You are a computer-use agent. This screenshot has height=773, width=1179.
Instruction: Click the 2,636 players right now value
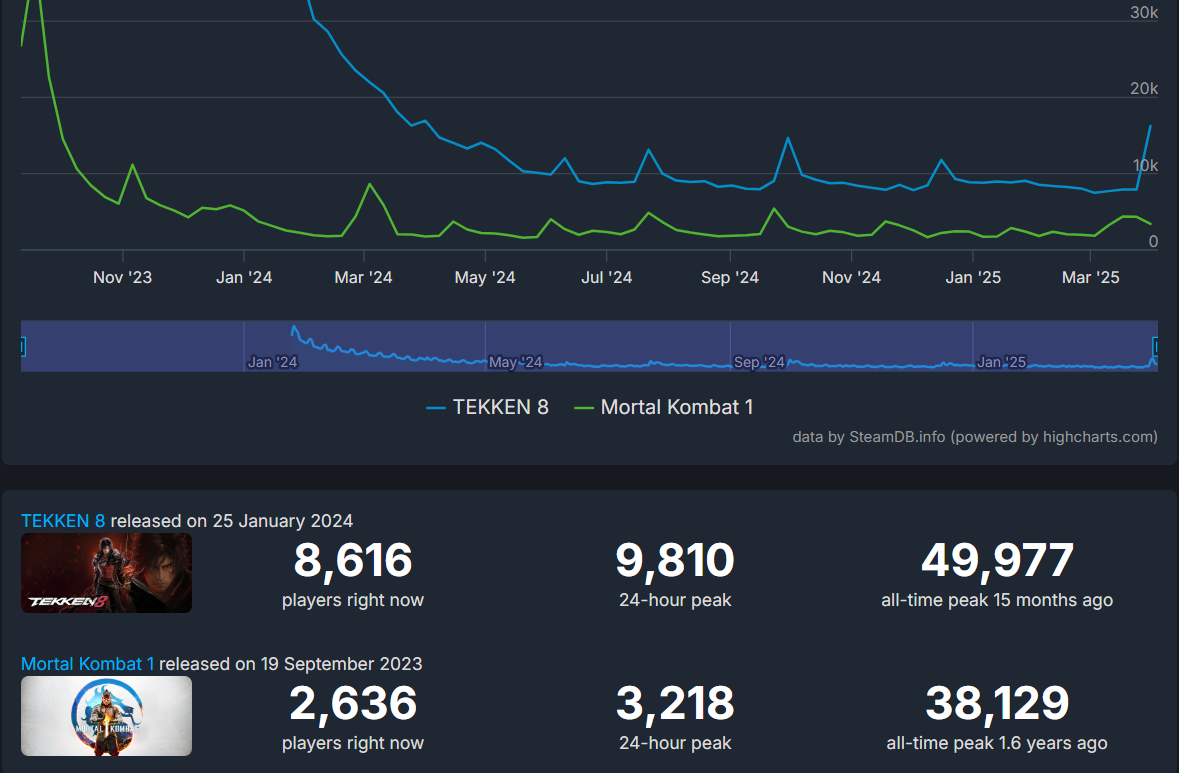click(x=353, y=703)
